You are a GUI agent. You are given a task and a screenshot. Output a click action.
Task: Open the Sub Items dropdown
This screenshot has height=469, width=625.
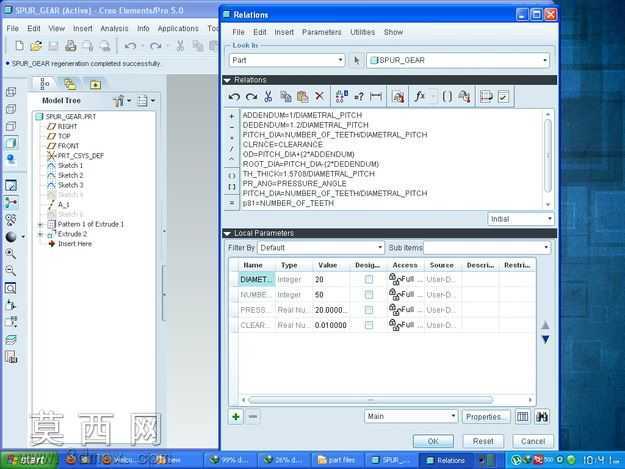pos(487,247)
